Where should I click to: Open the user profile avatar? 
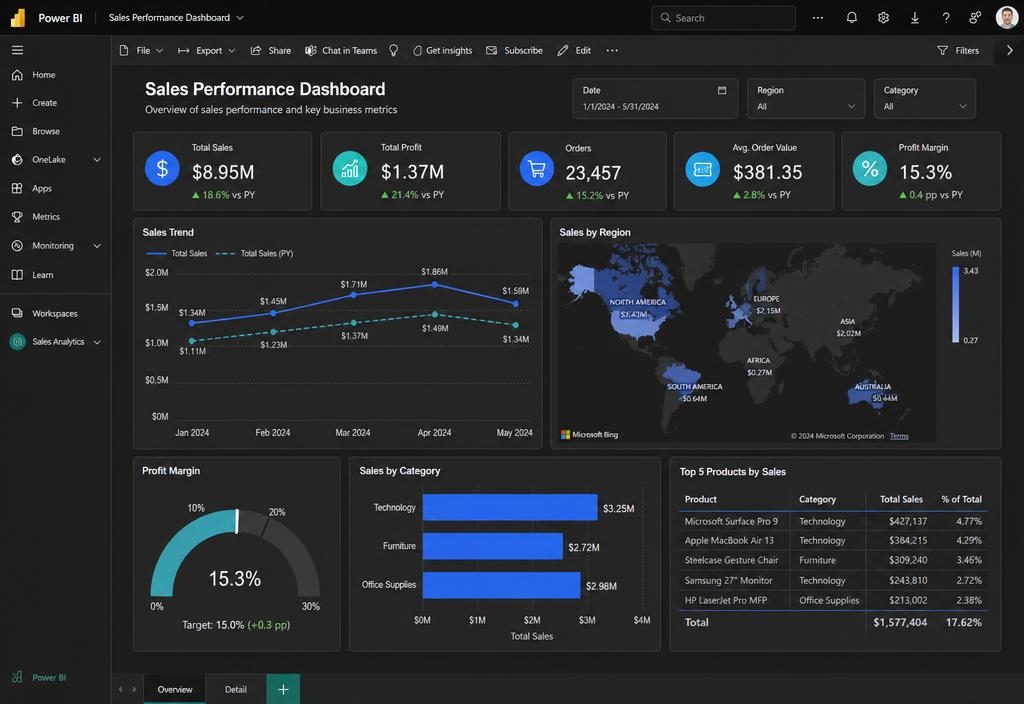(x=1006, y=18)
